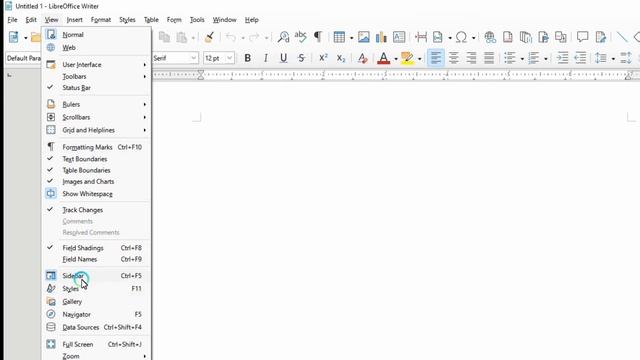Toggle Table Boundaries option
Viewport: 640px width, 360px height.
pos(96,170)
